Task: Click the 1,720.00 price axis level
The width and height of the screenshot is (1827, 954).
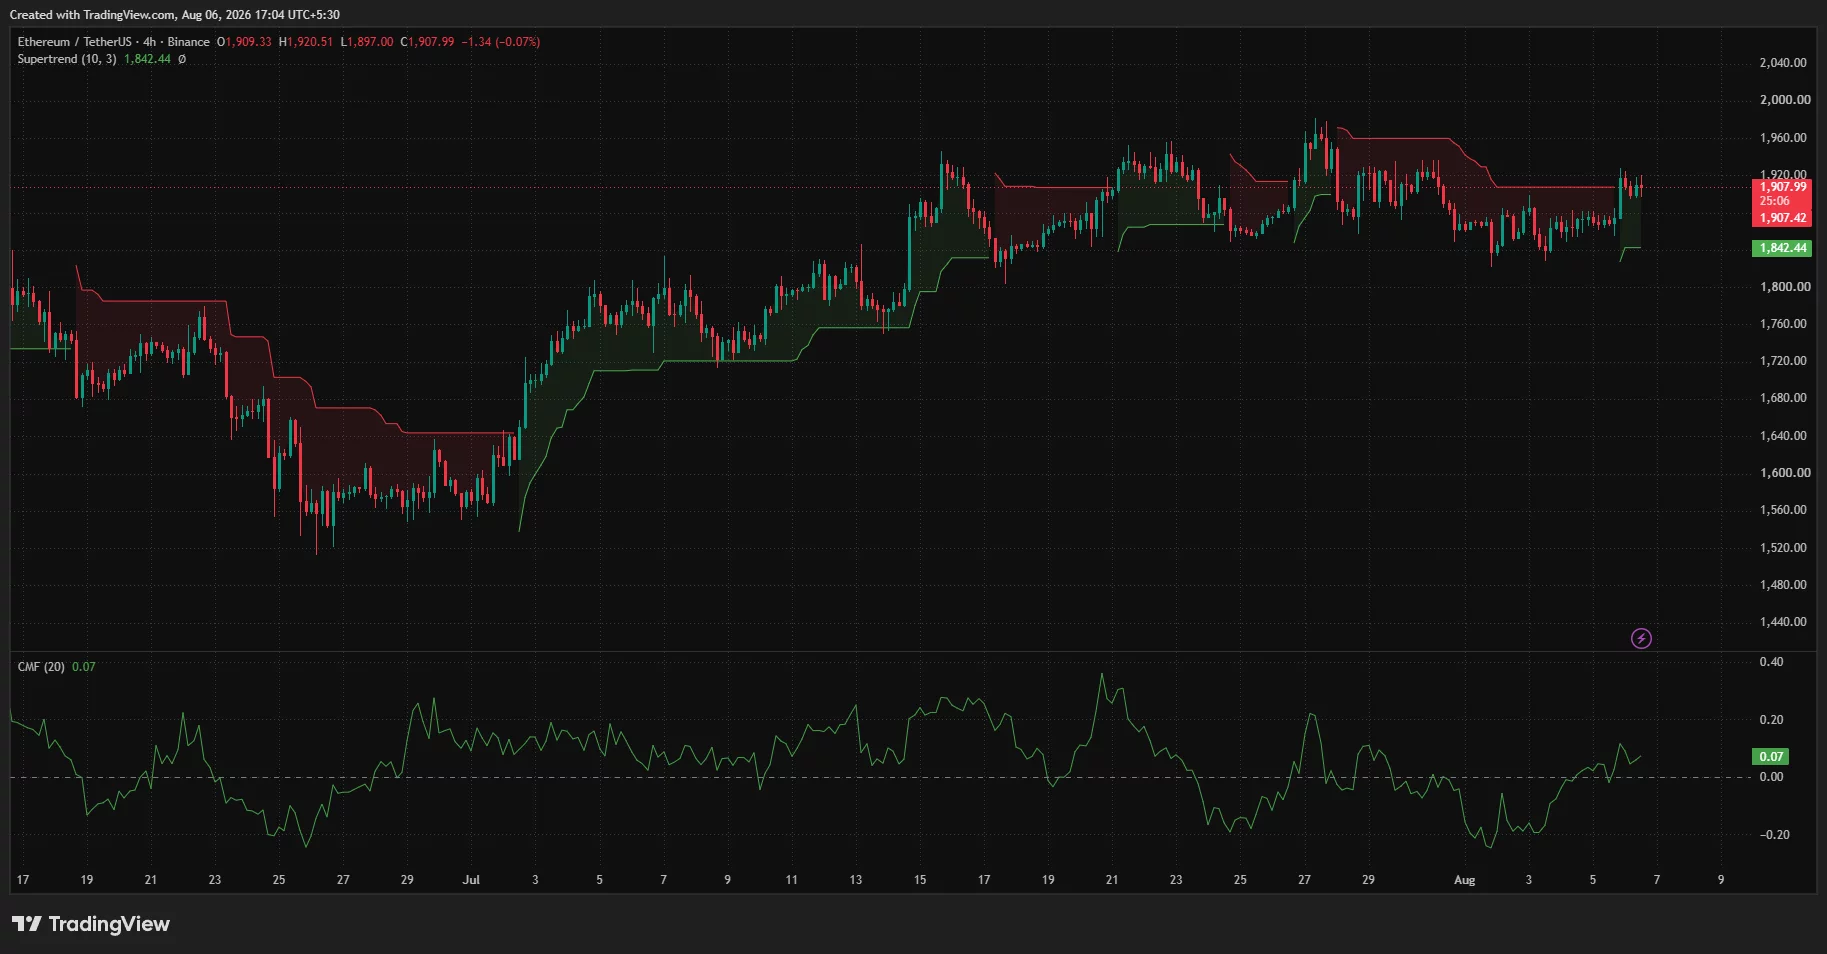Action: 1783,361
